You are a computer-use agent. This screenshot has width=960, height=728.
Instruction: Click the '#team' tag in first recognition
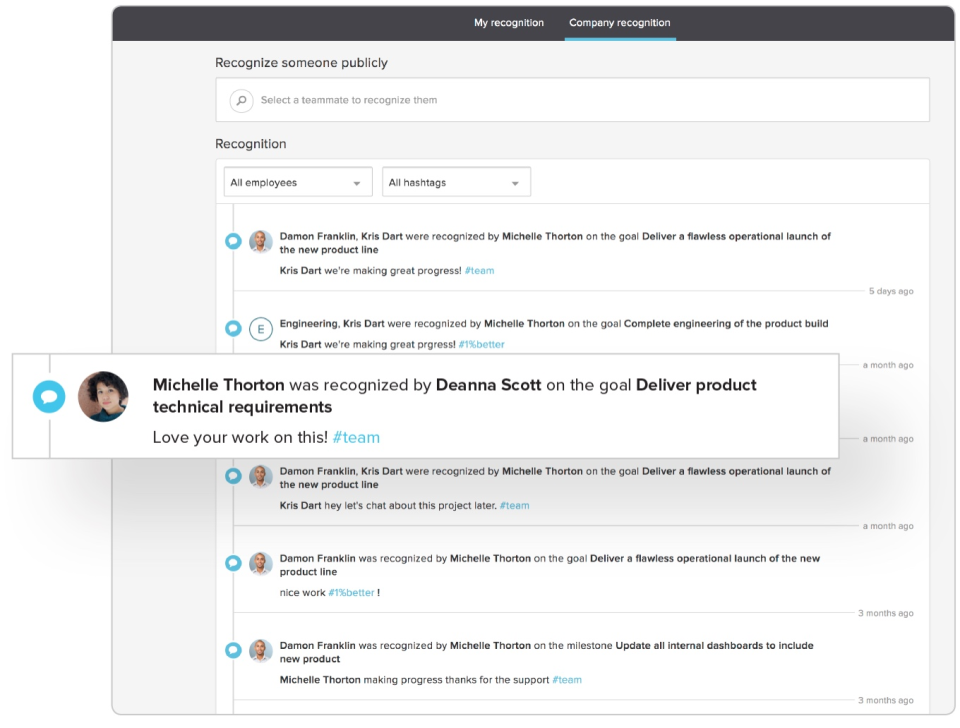tap(480, 271)
